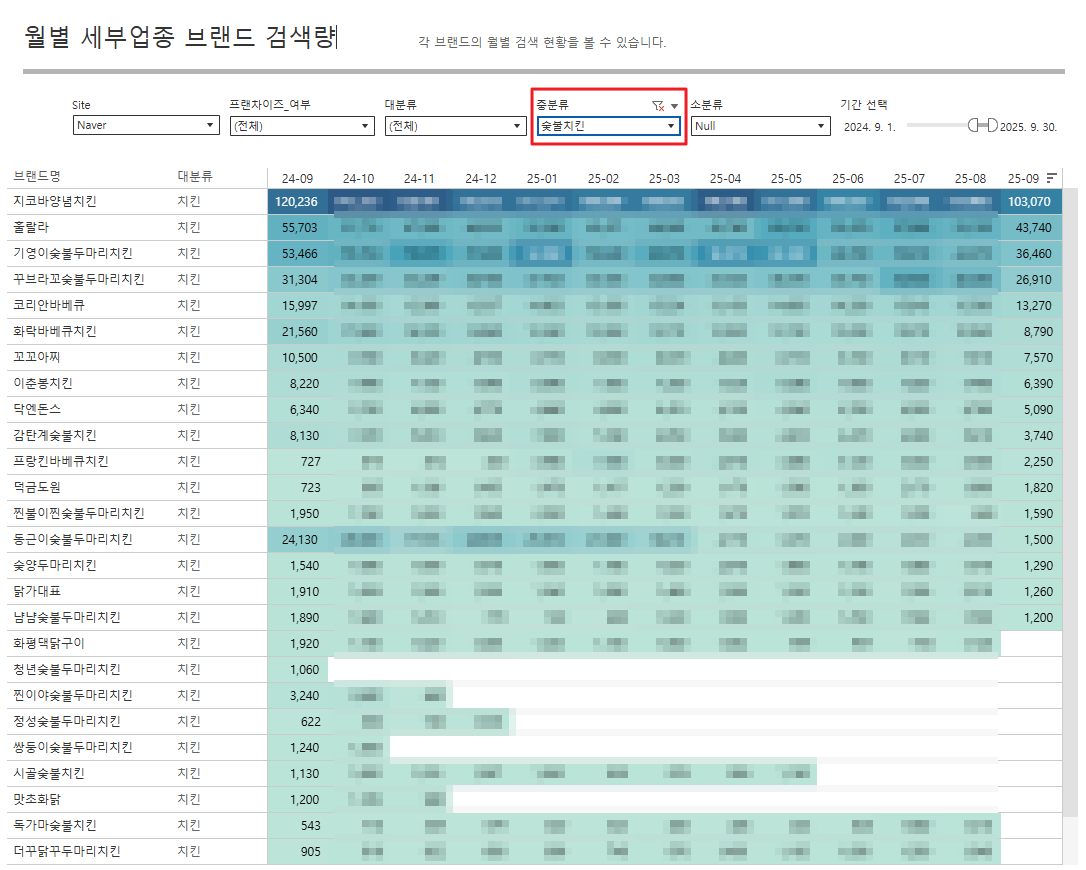This screenshot has width=1086, height=870.
Task: Select the 지코바양념치킨 brand row label
Action: tap(55, 201)
